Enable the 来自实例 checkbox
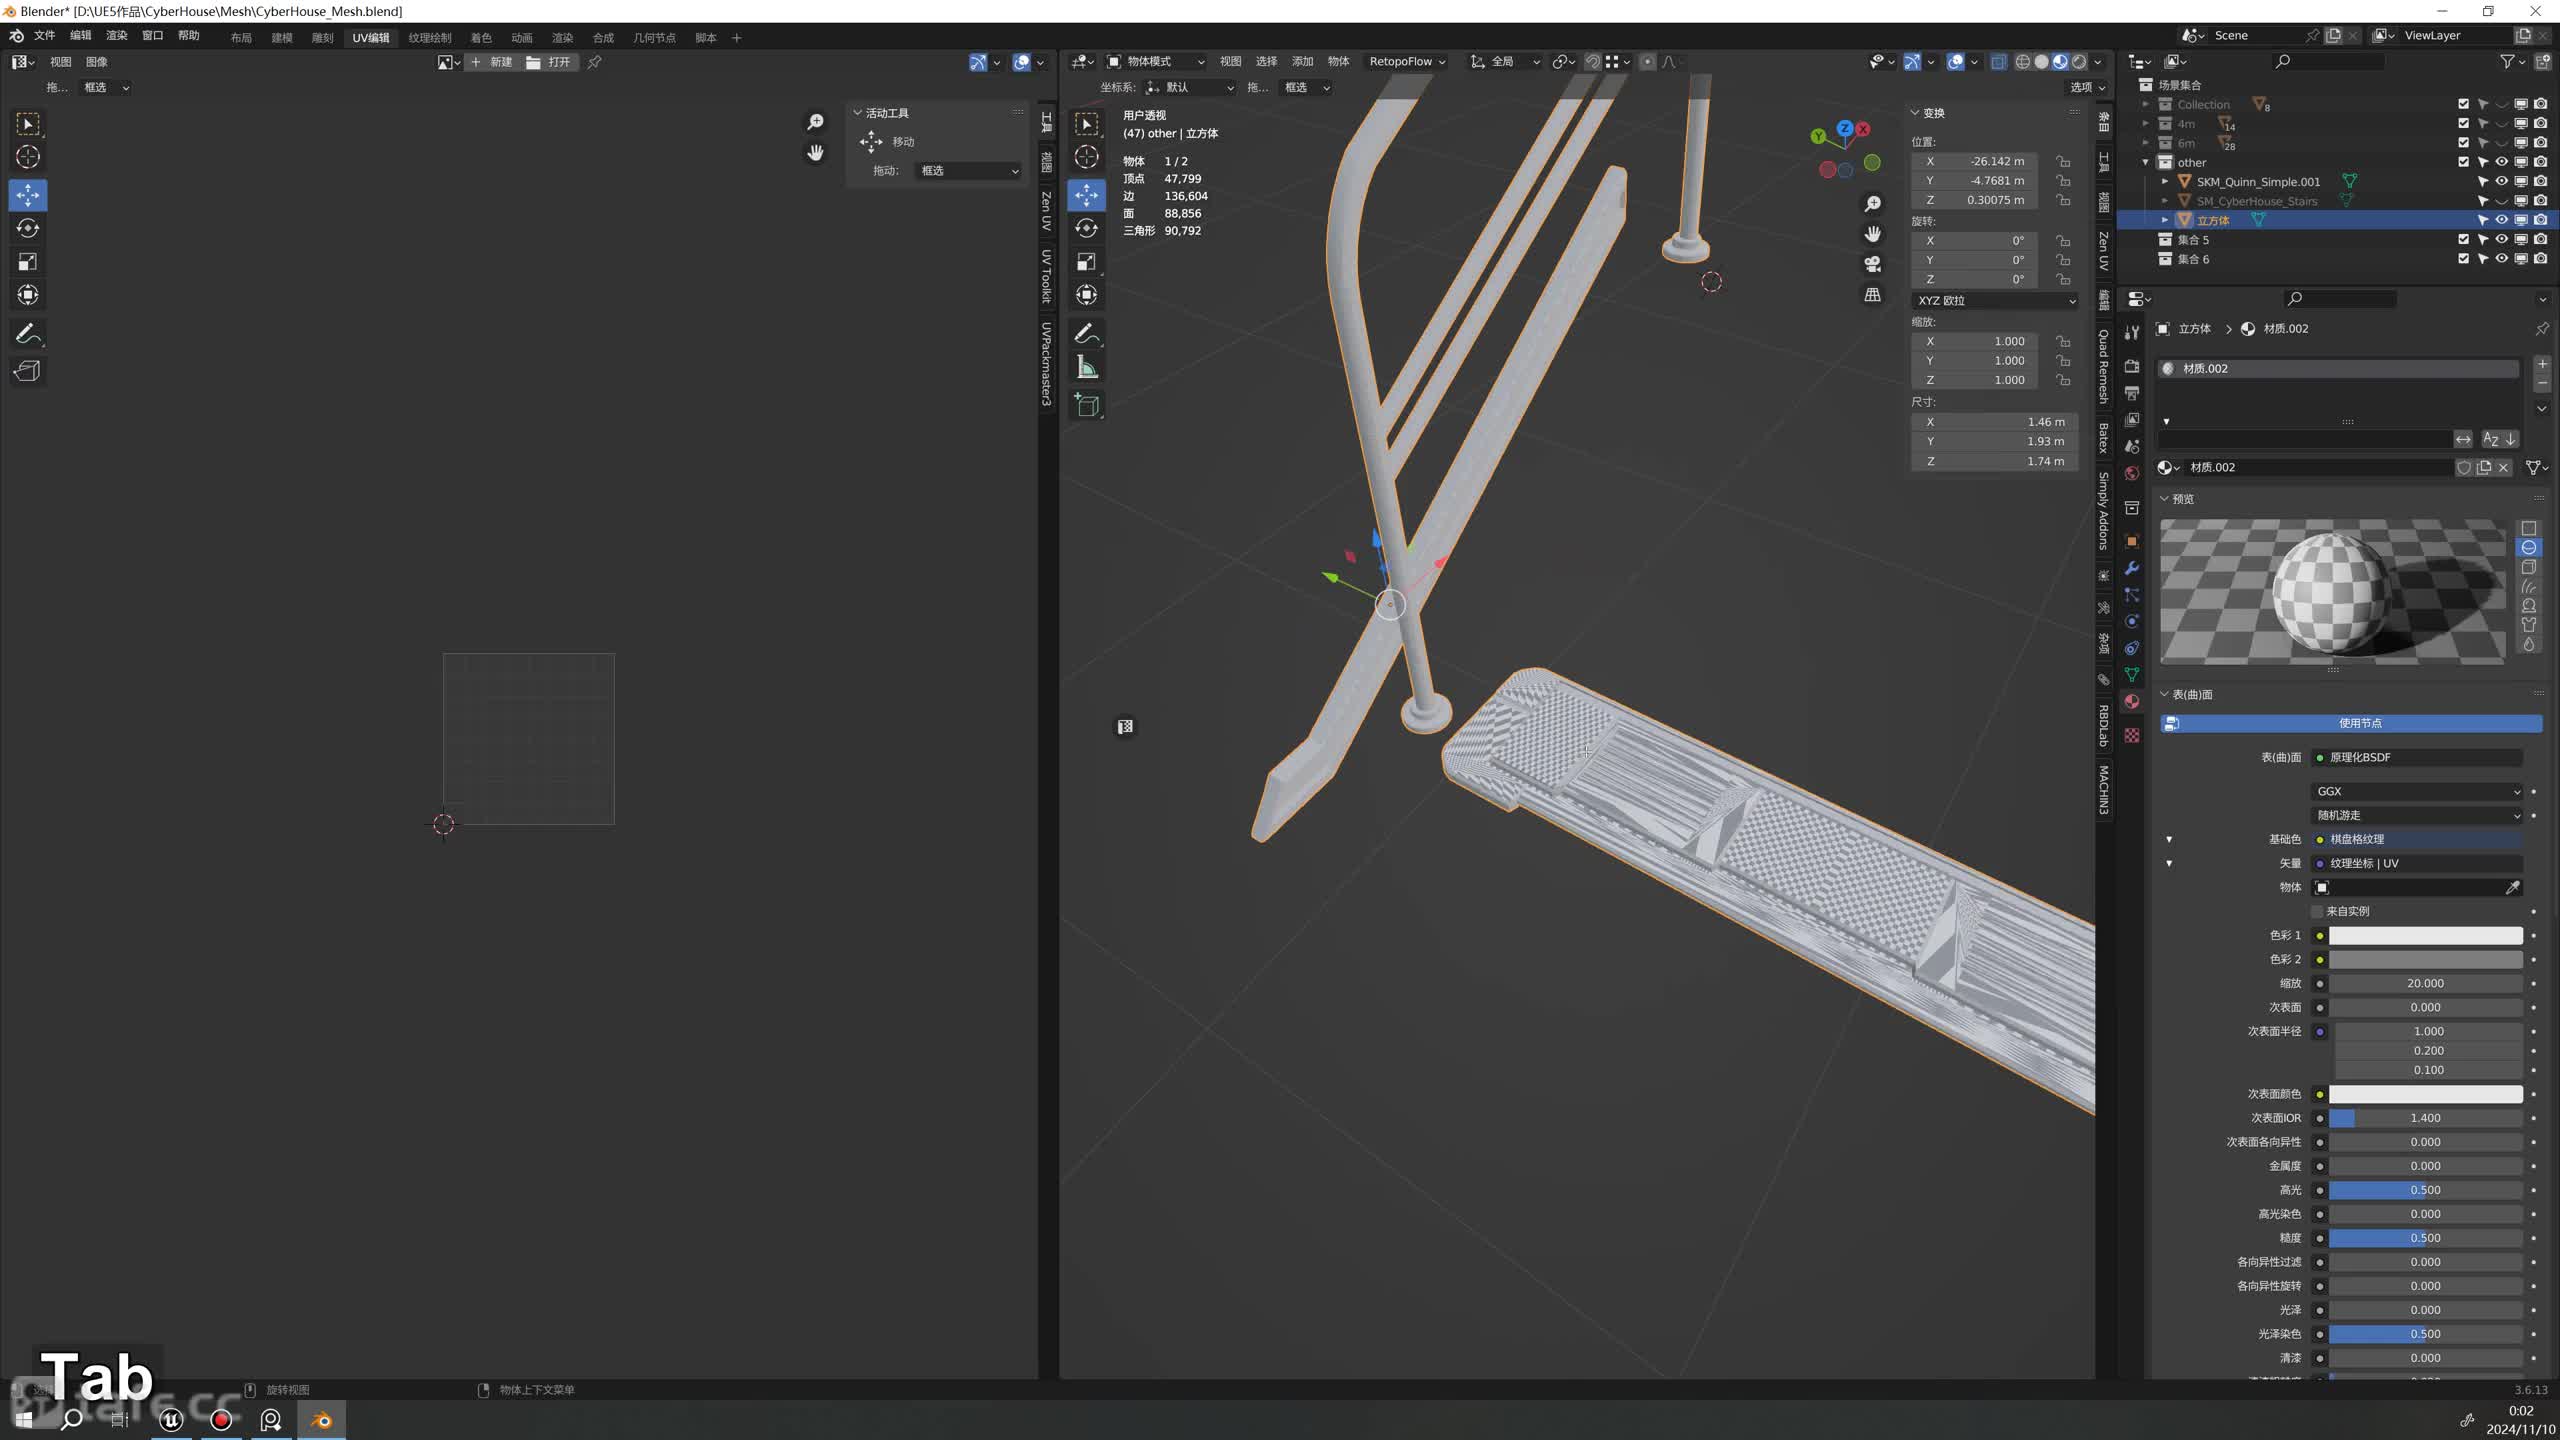Image resolution: width=2560 pixels, height=1440 pixels. [x=2317, y=911]
